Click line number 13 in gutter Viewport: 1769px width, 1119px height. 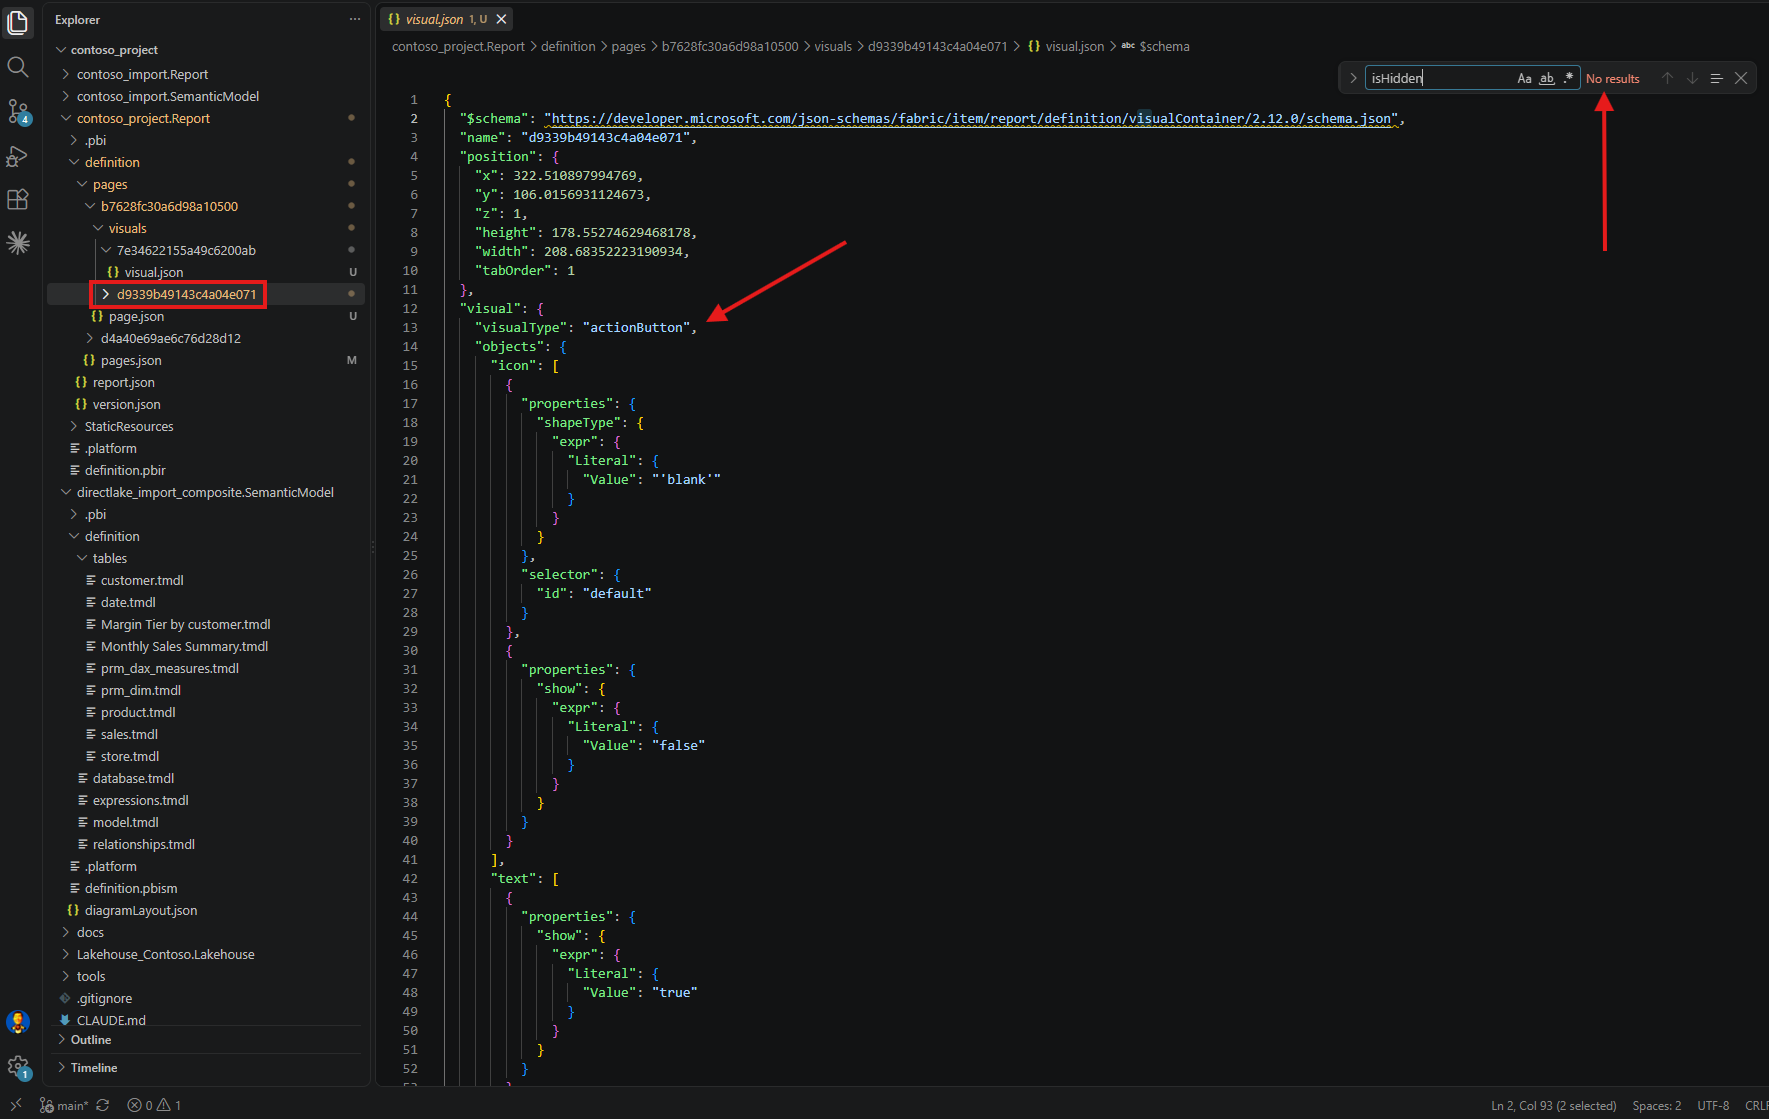pos(410,327)
